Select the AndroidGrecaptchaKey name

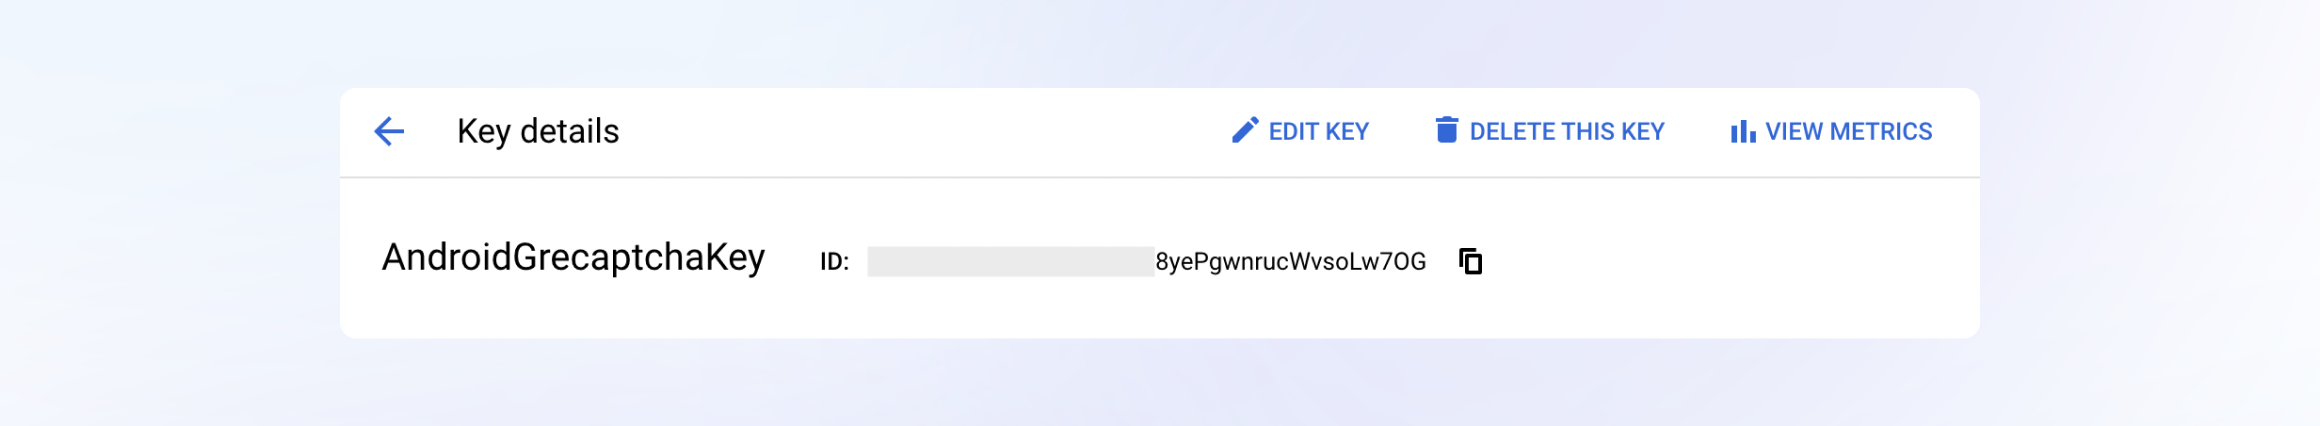pos(573,258)
